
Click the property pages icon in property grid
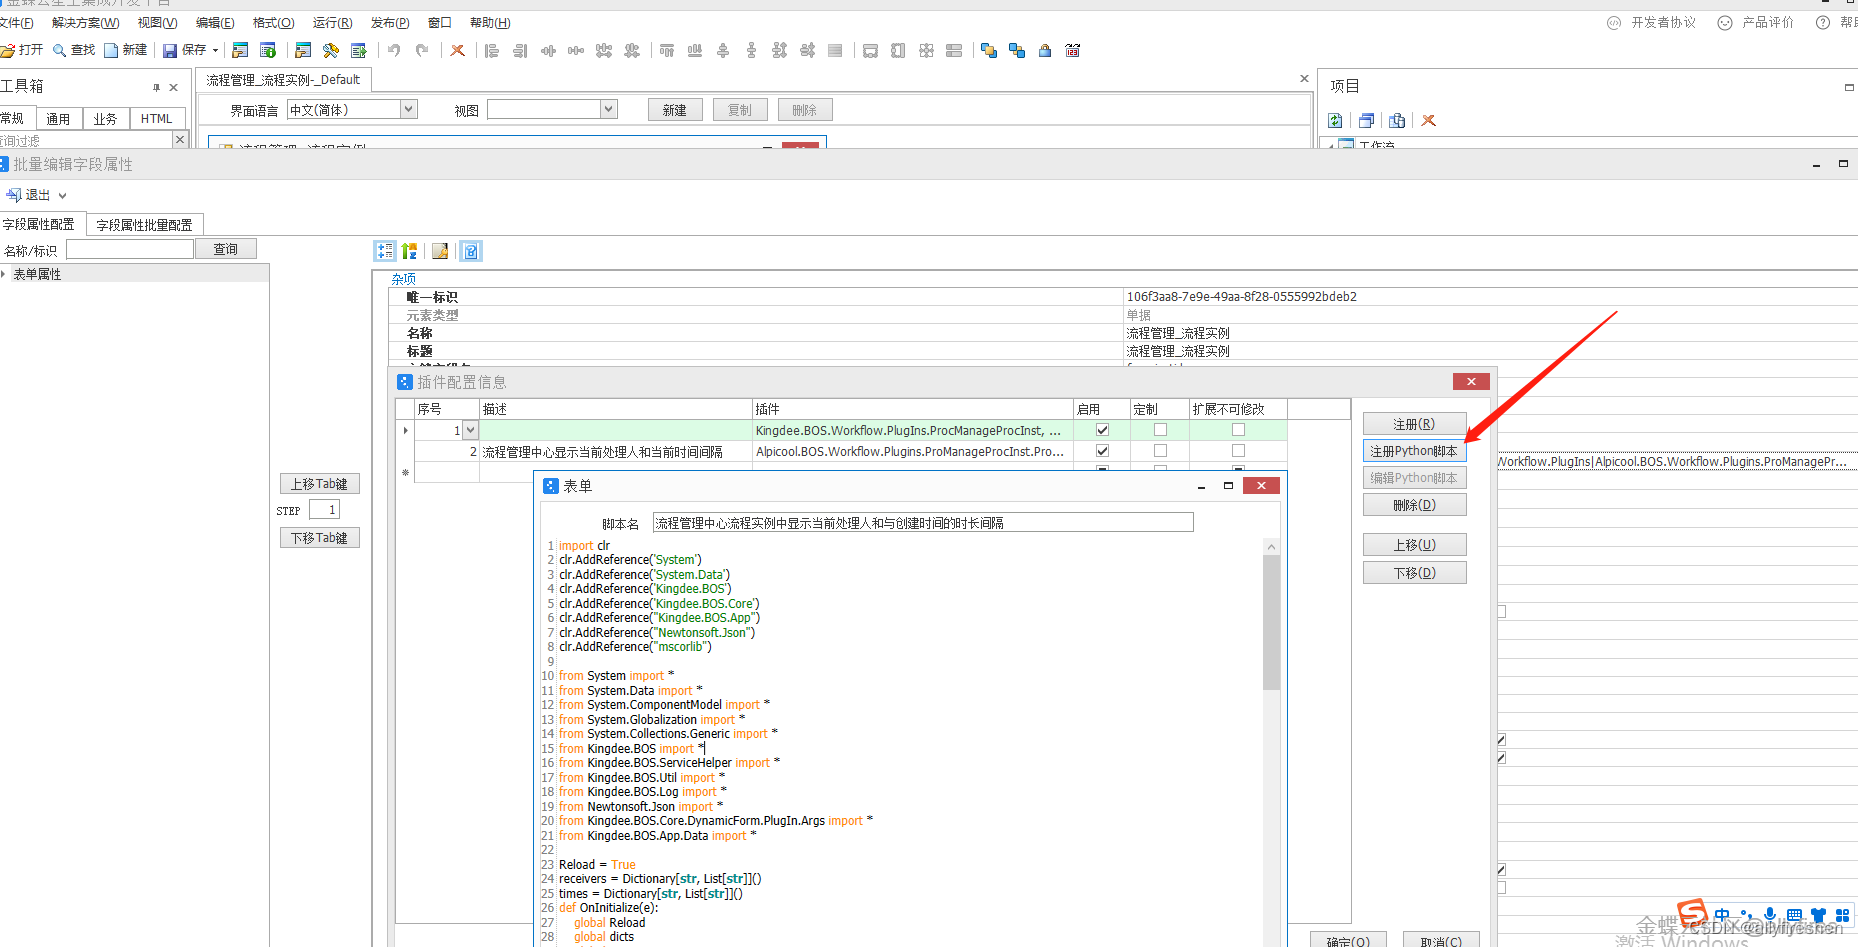click(x=440, y=251)
